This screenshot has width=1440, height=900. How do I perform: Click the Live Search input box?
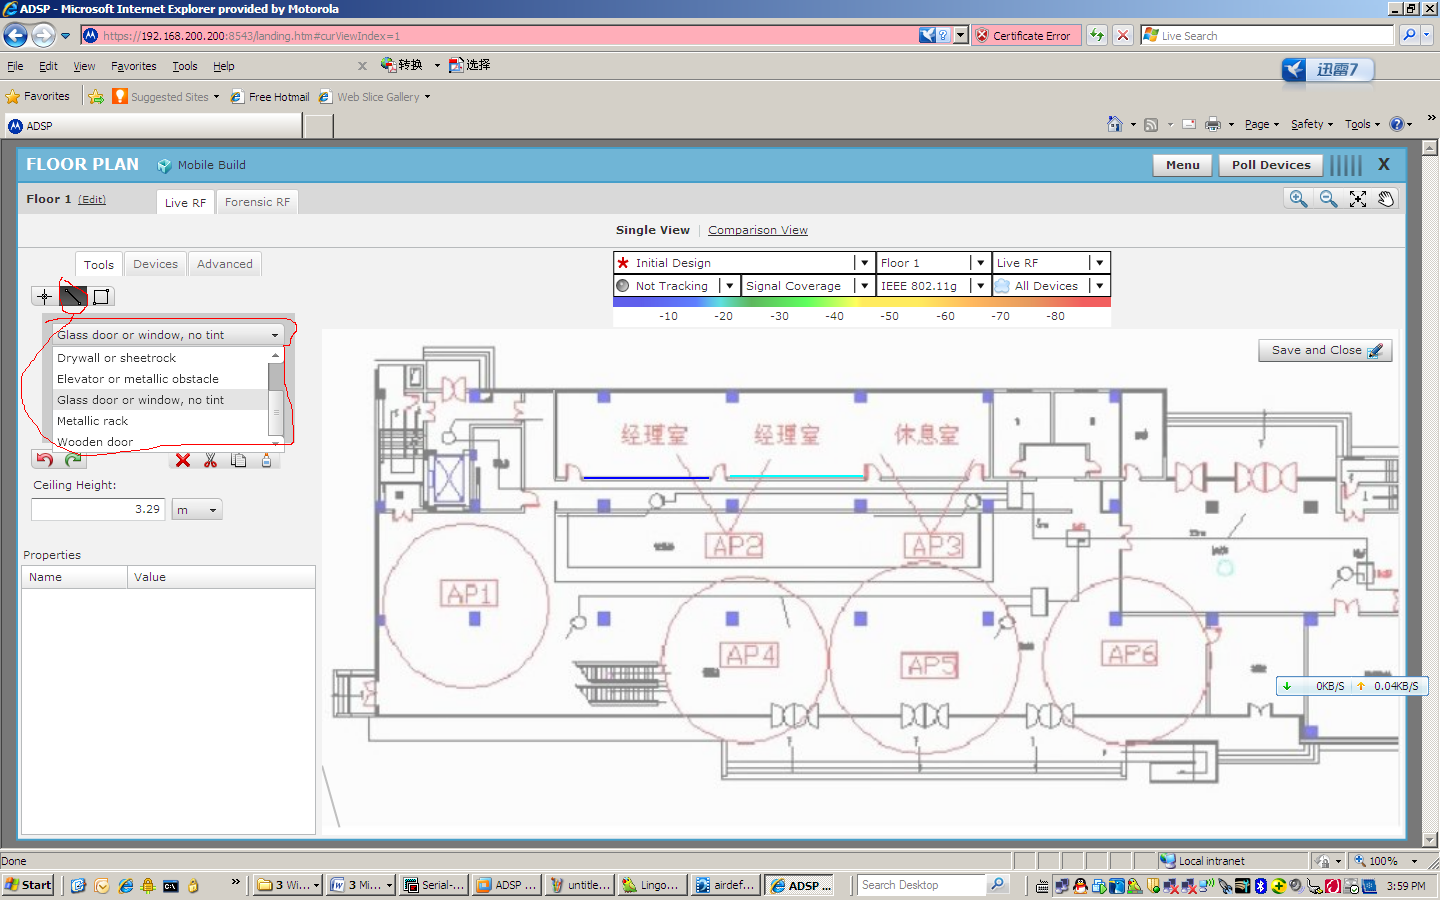pos(1267,35)
